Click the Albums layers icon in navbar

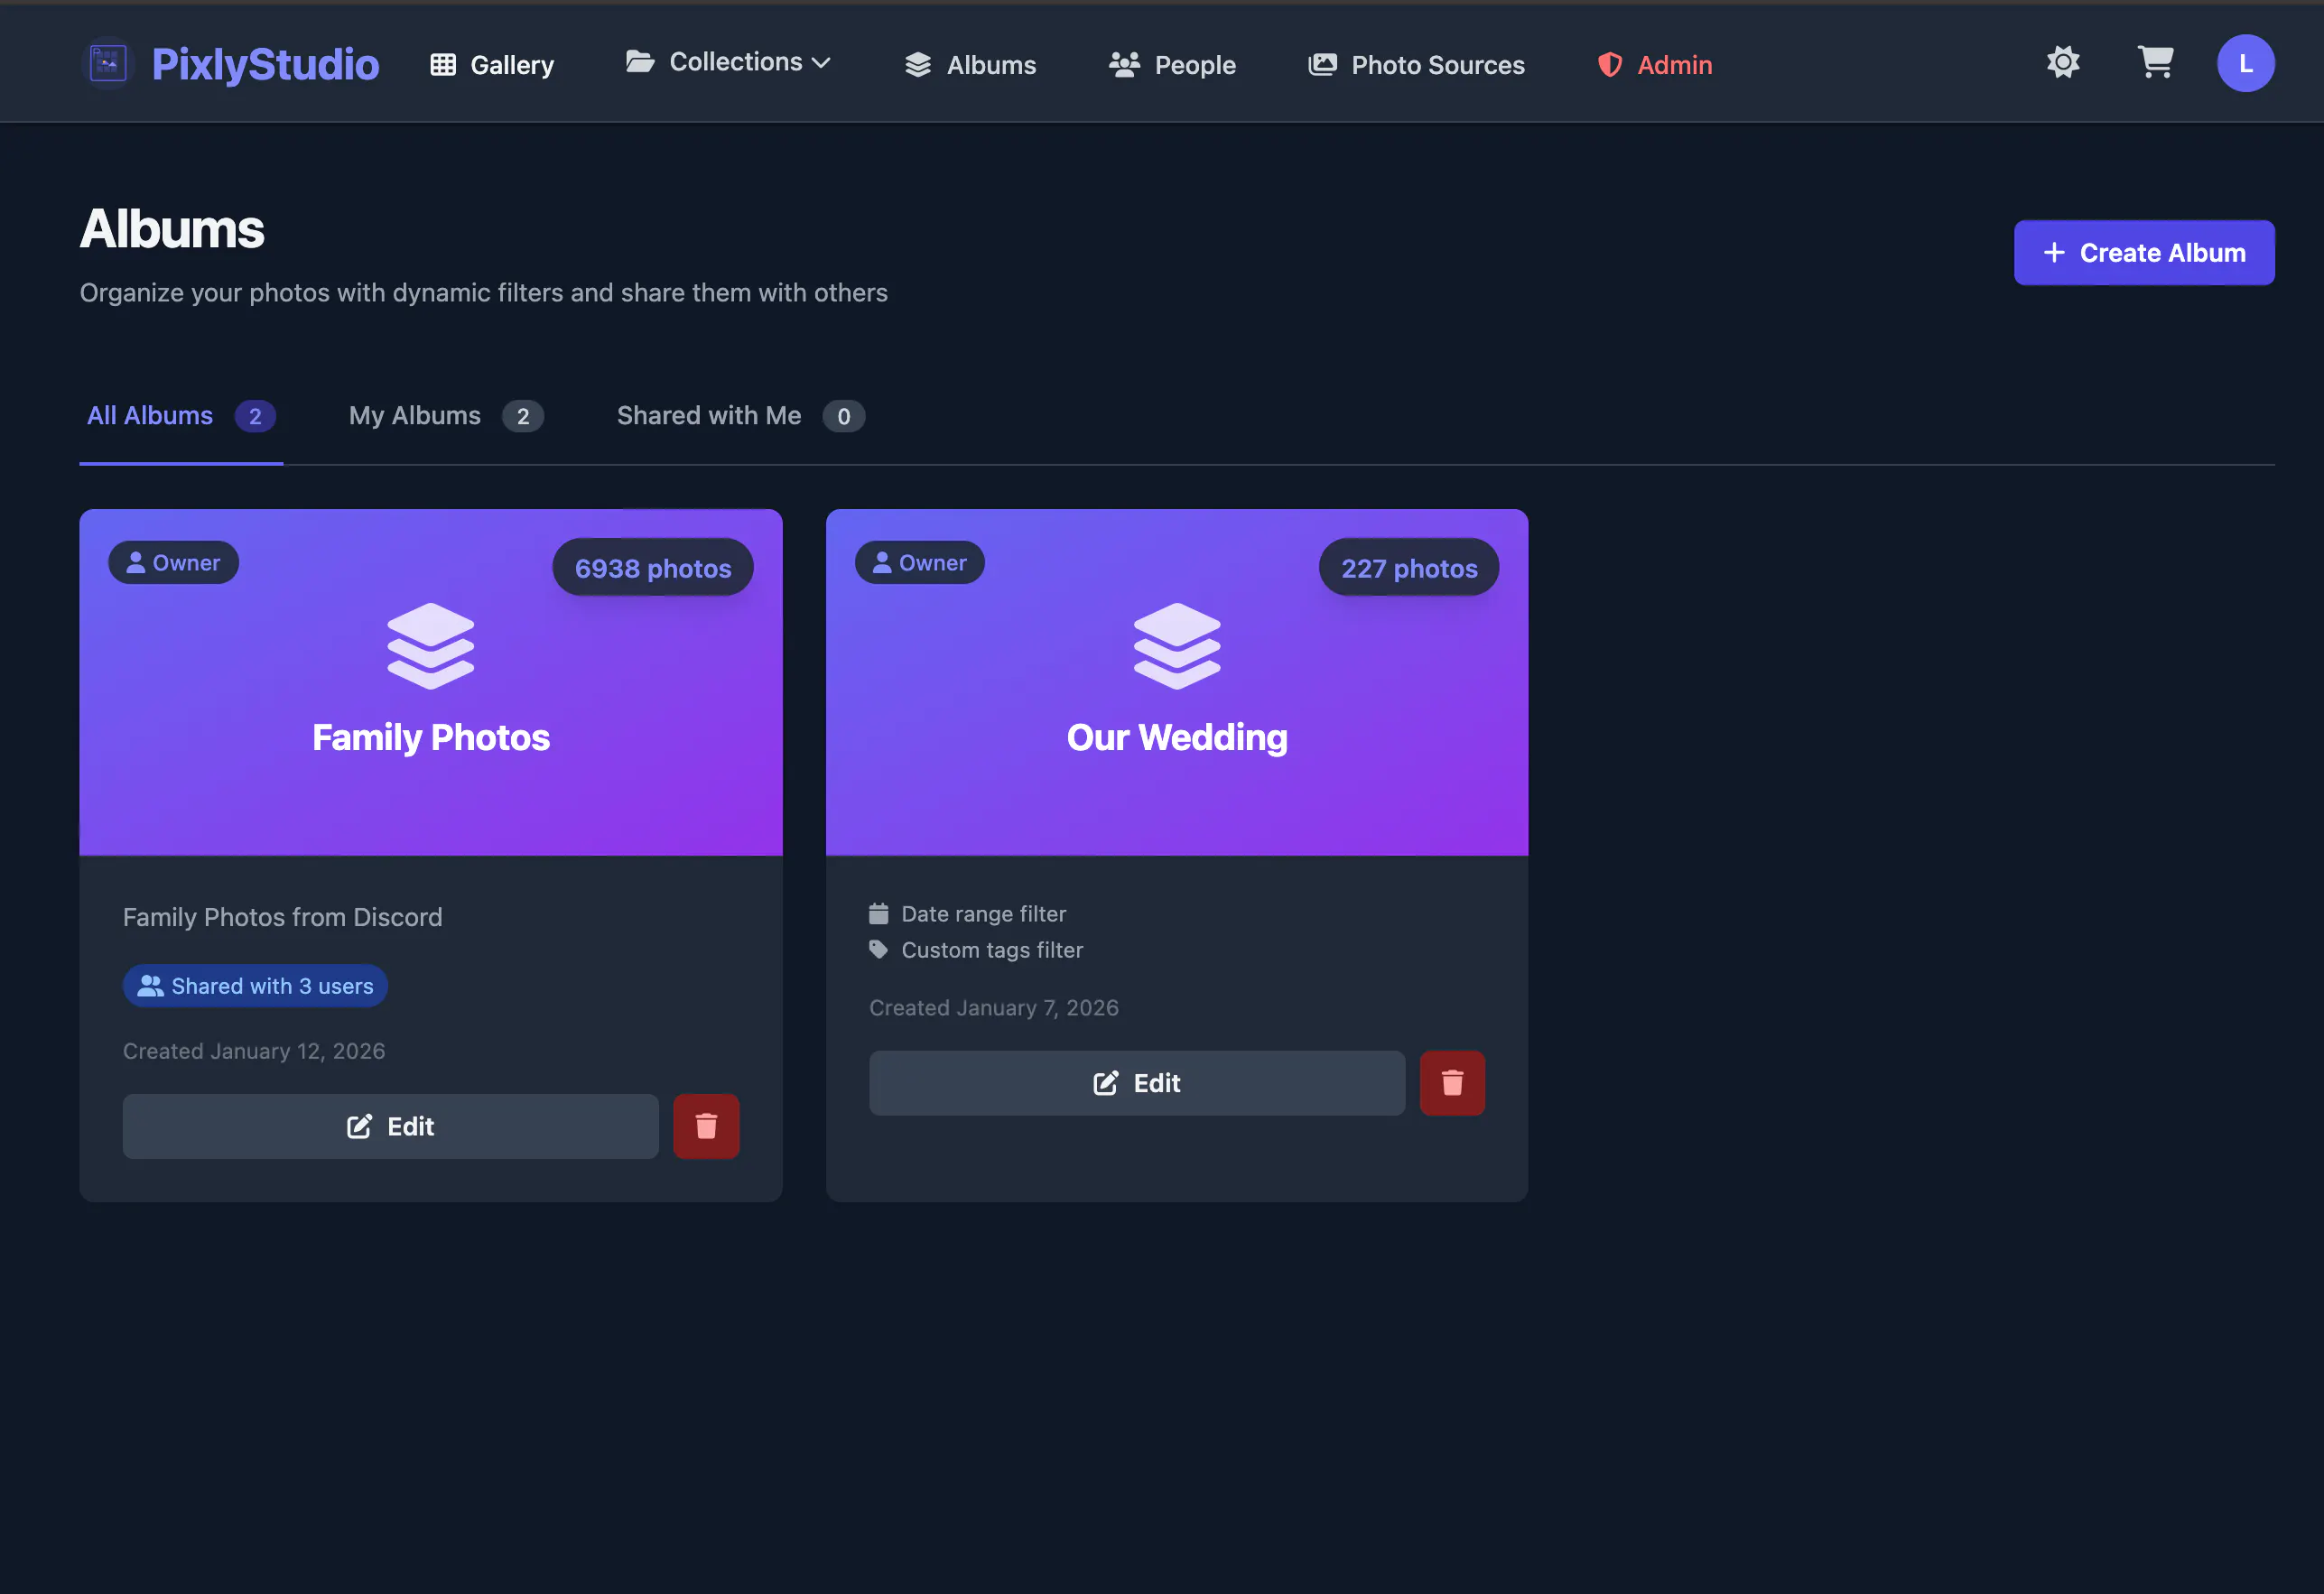click(x=918, y=65)
